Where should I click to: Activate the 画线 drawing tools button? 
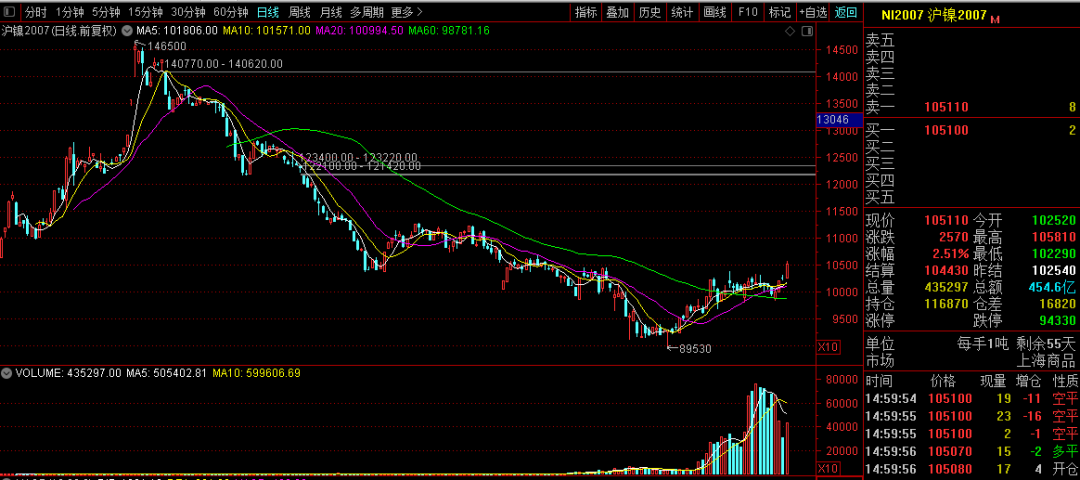coord(715,12)
